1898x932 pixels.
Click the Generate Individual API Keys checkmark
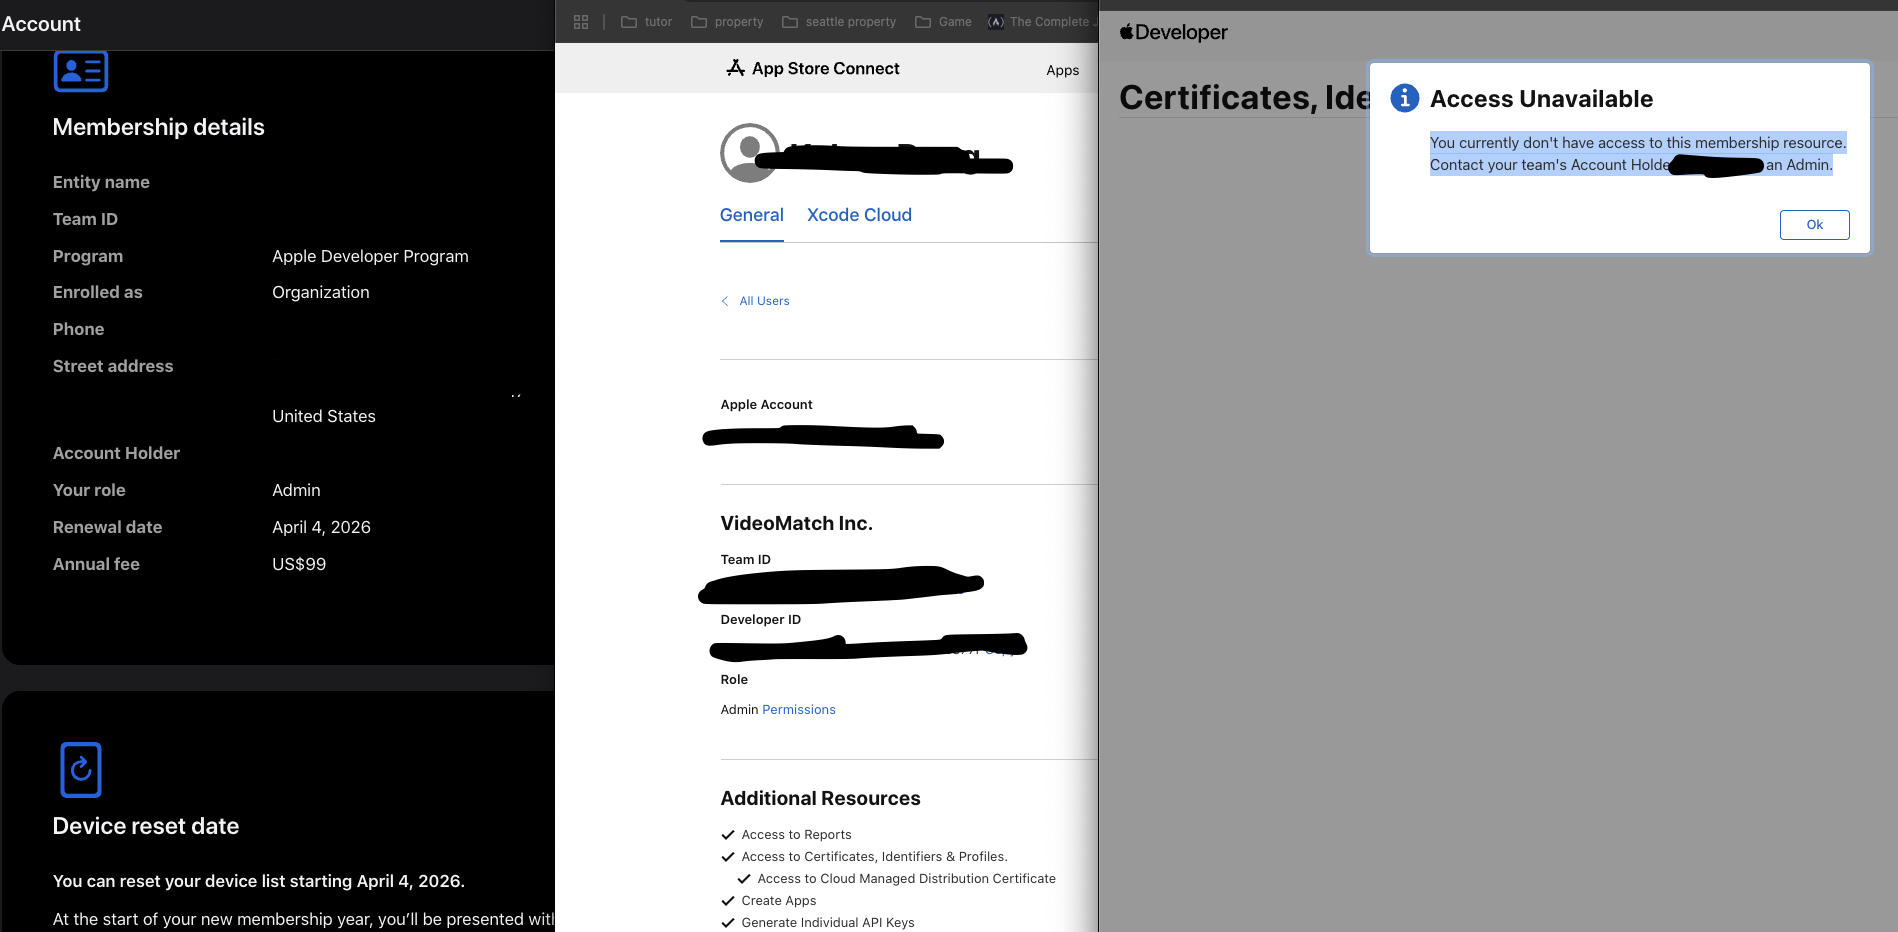click(x=728, y=922)
